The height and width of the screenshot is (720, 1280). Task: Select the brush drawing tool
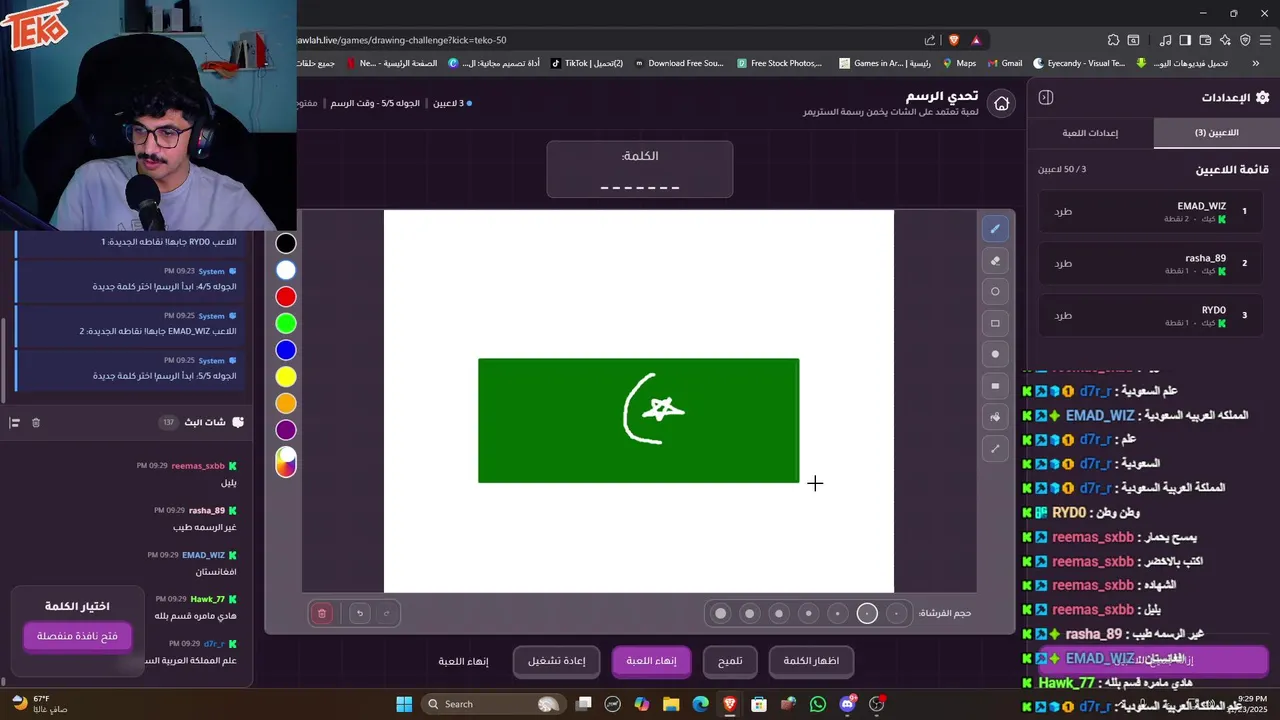point(995,229)
